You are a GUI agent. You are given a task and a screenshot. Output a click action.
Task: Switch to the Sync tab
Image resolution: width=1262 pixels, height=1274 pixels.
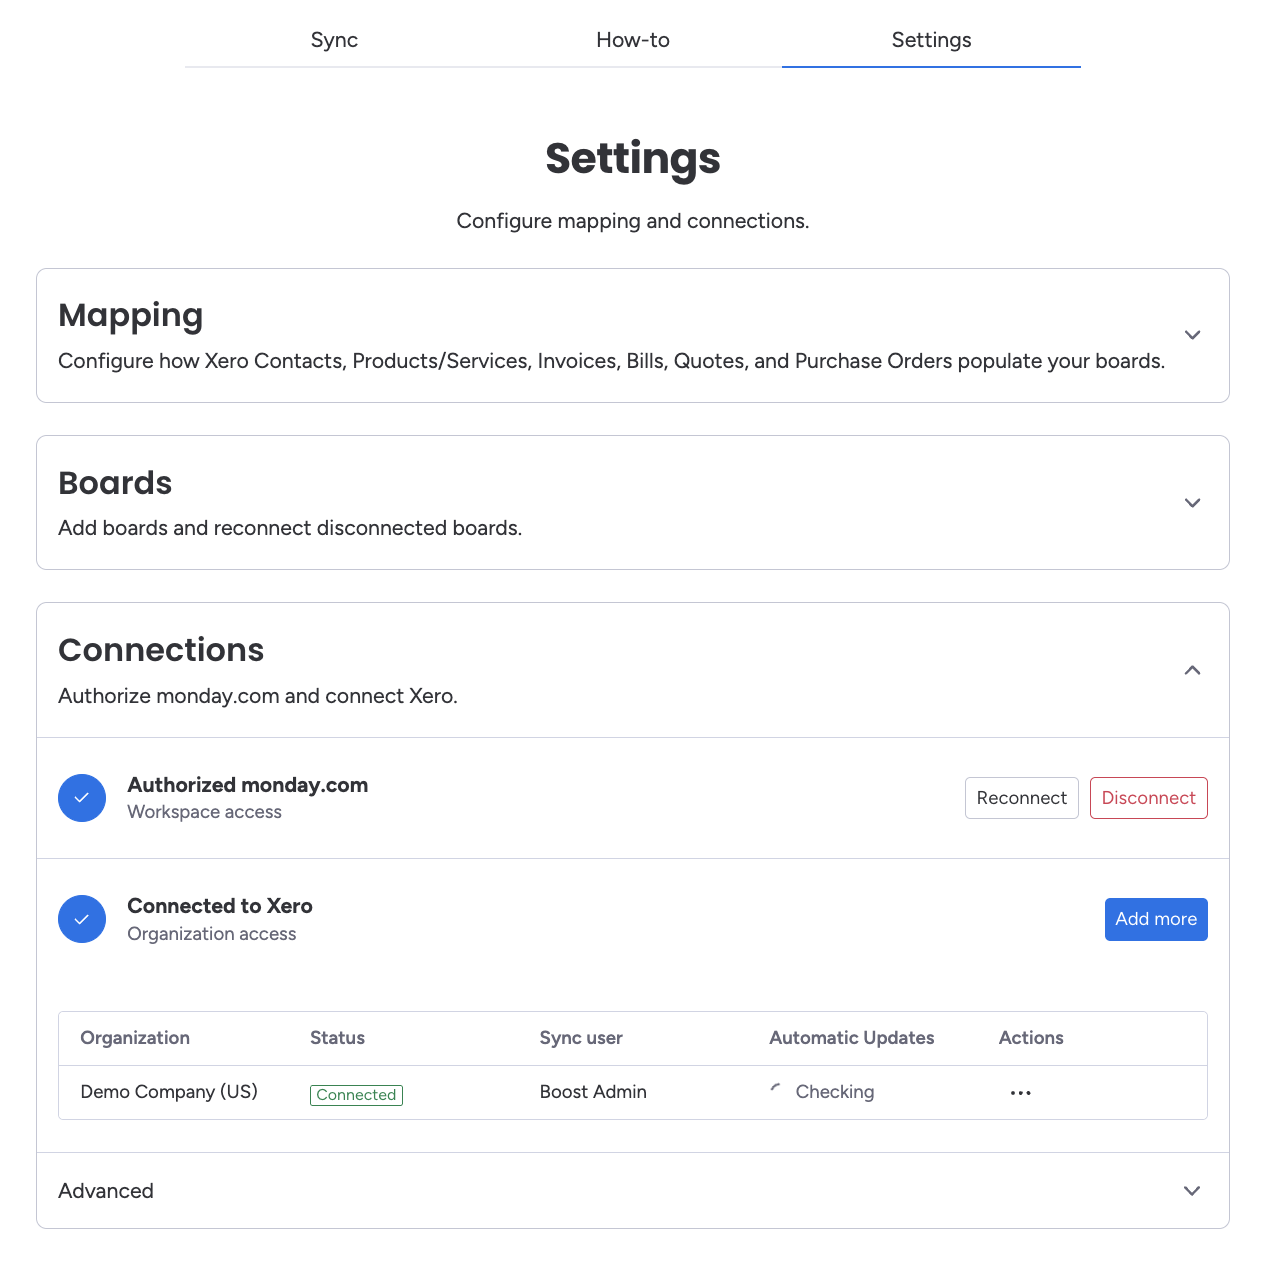tap(334, 40)
